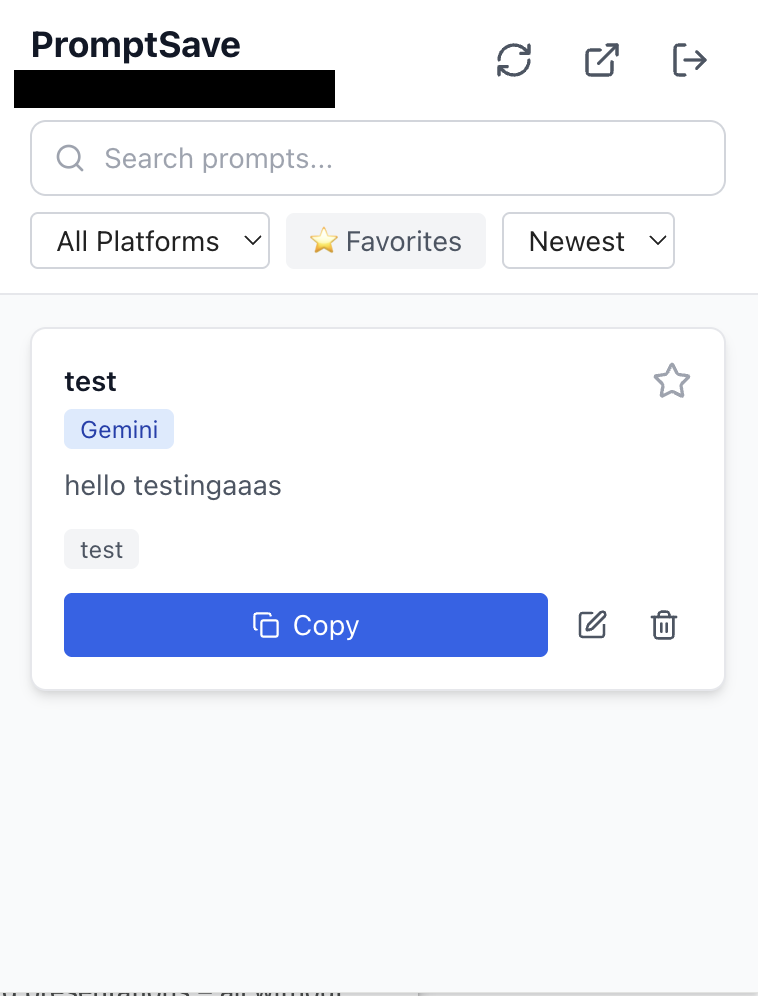Click the gray test tag chip

pyautogui.click(x=101, y=550)
